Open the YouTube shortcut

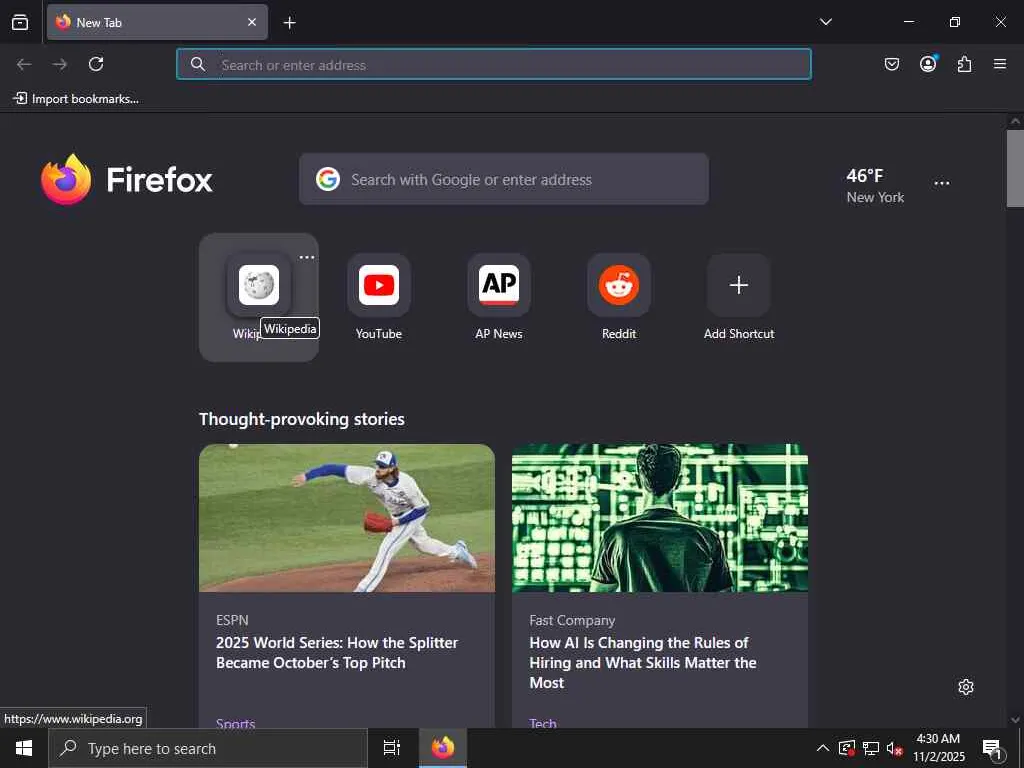(x=379, y=297)
